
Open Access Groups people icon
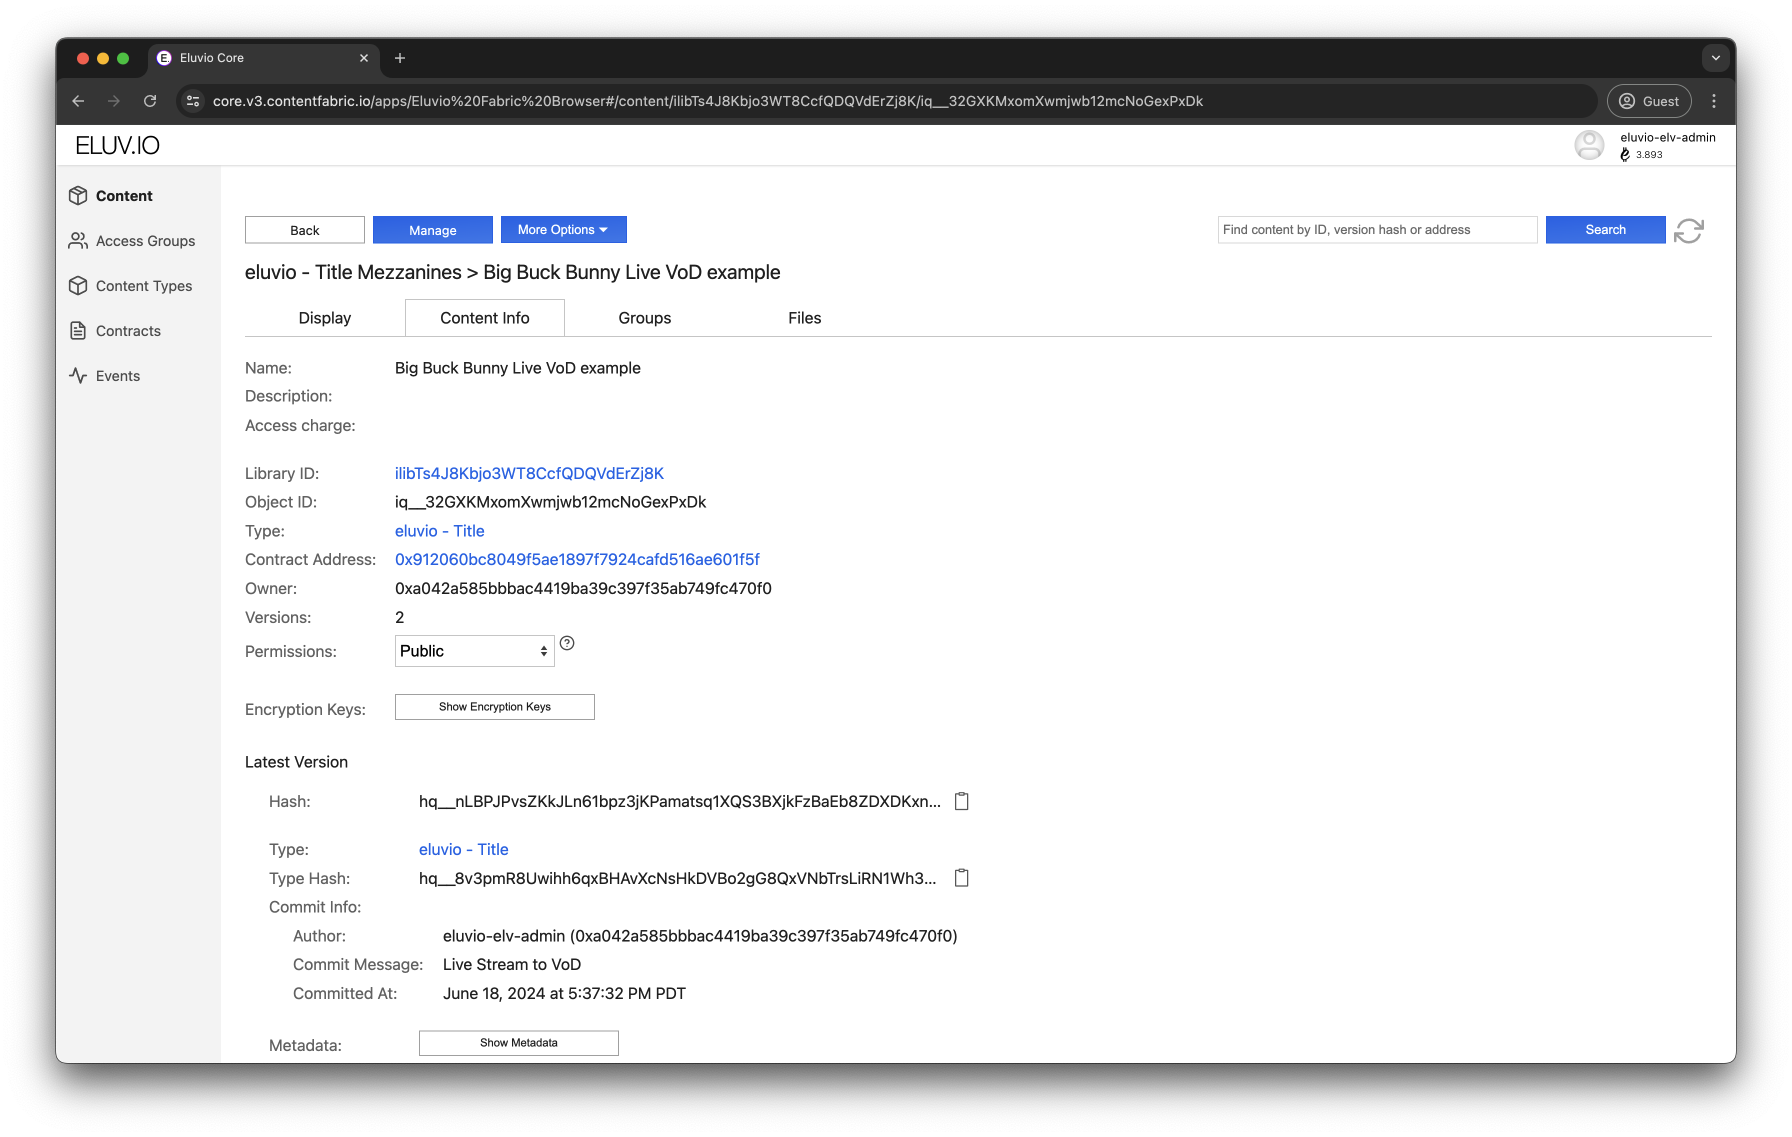point(78,241)
